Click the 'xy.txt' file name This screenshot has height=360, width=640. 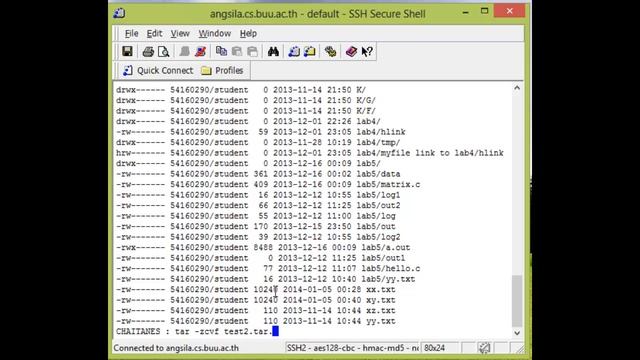point(380,300)
